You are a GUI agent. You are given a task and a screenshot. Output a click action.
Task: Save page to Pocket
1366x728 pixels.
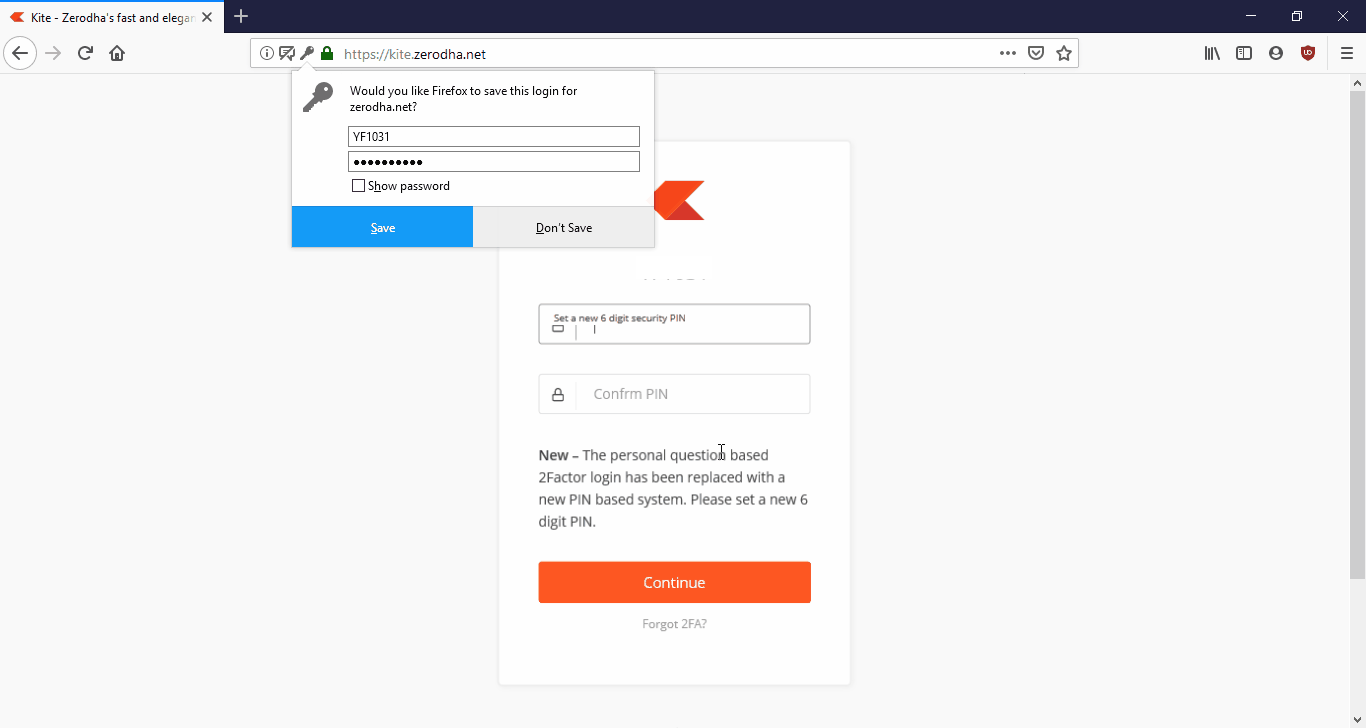pos(1036,54)
